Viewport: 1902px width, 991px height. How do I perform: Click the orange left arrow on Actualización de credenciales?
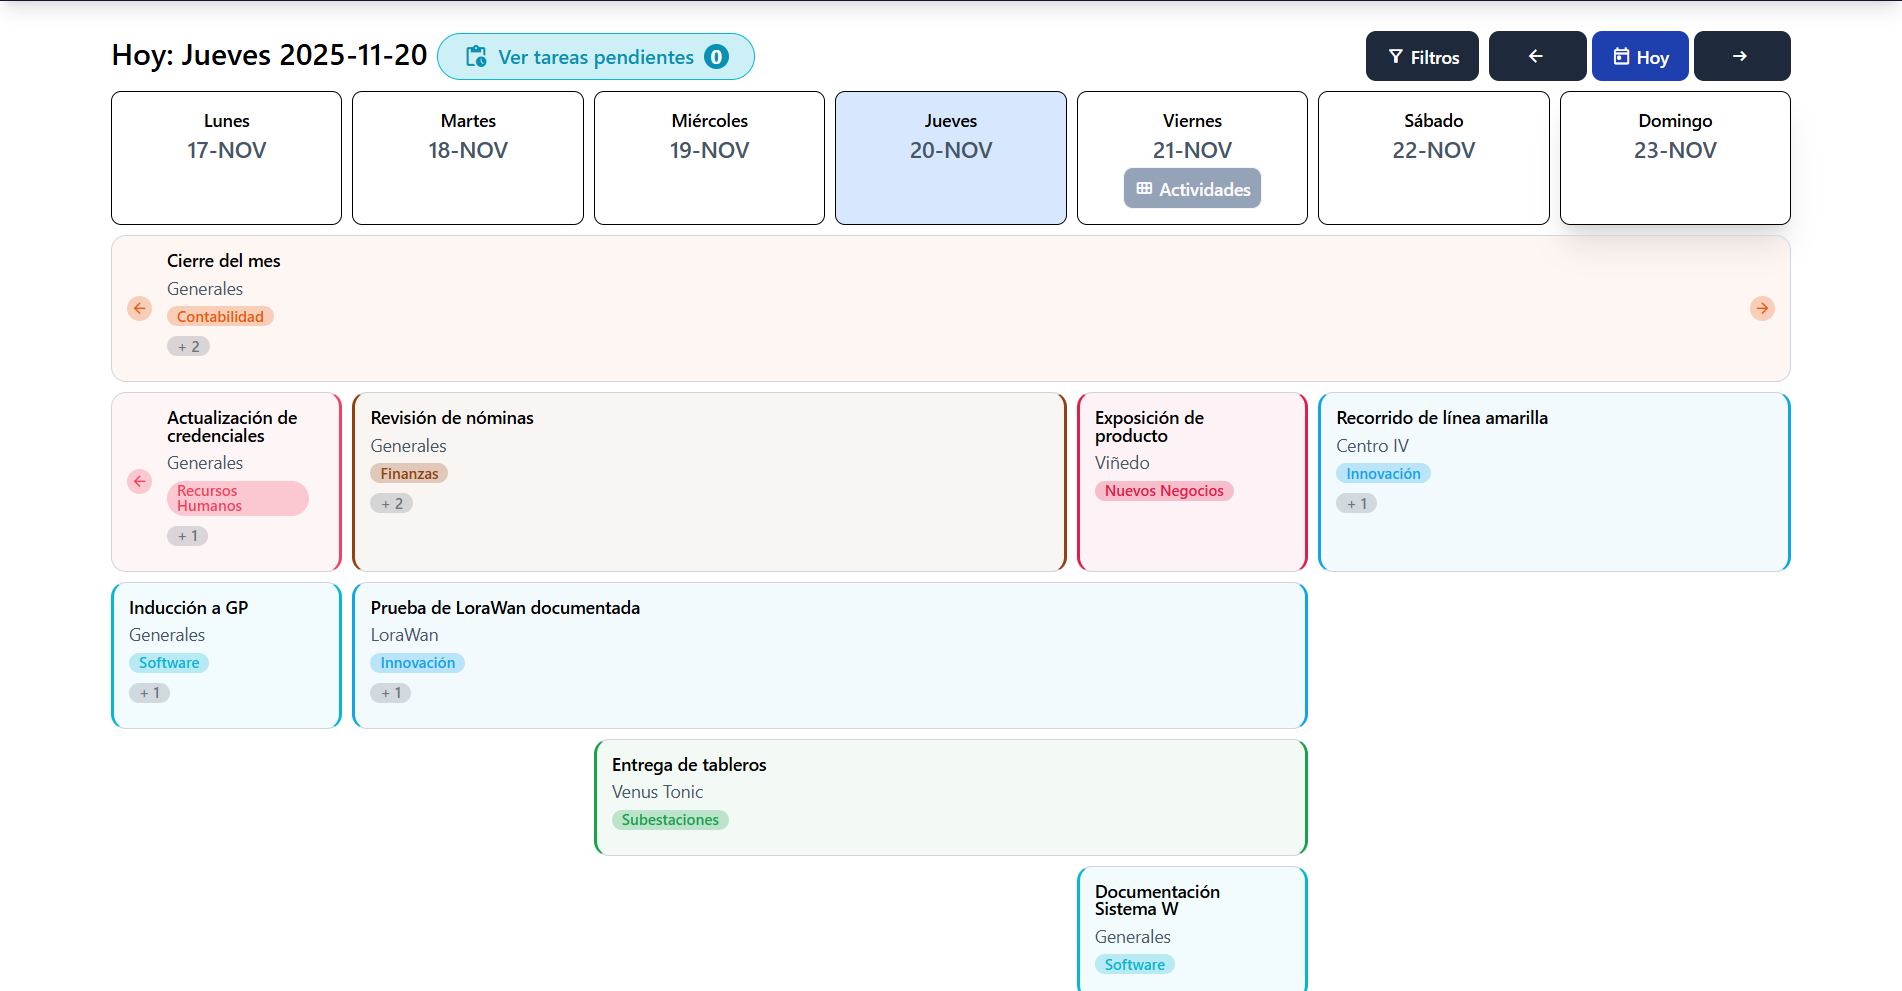[x=139, y=481]
